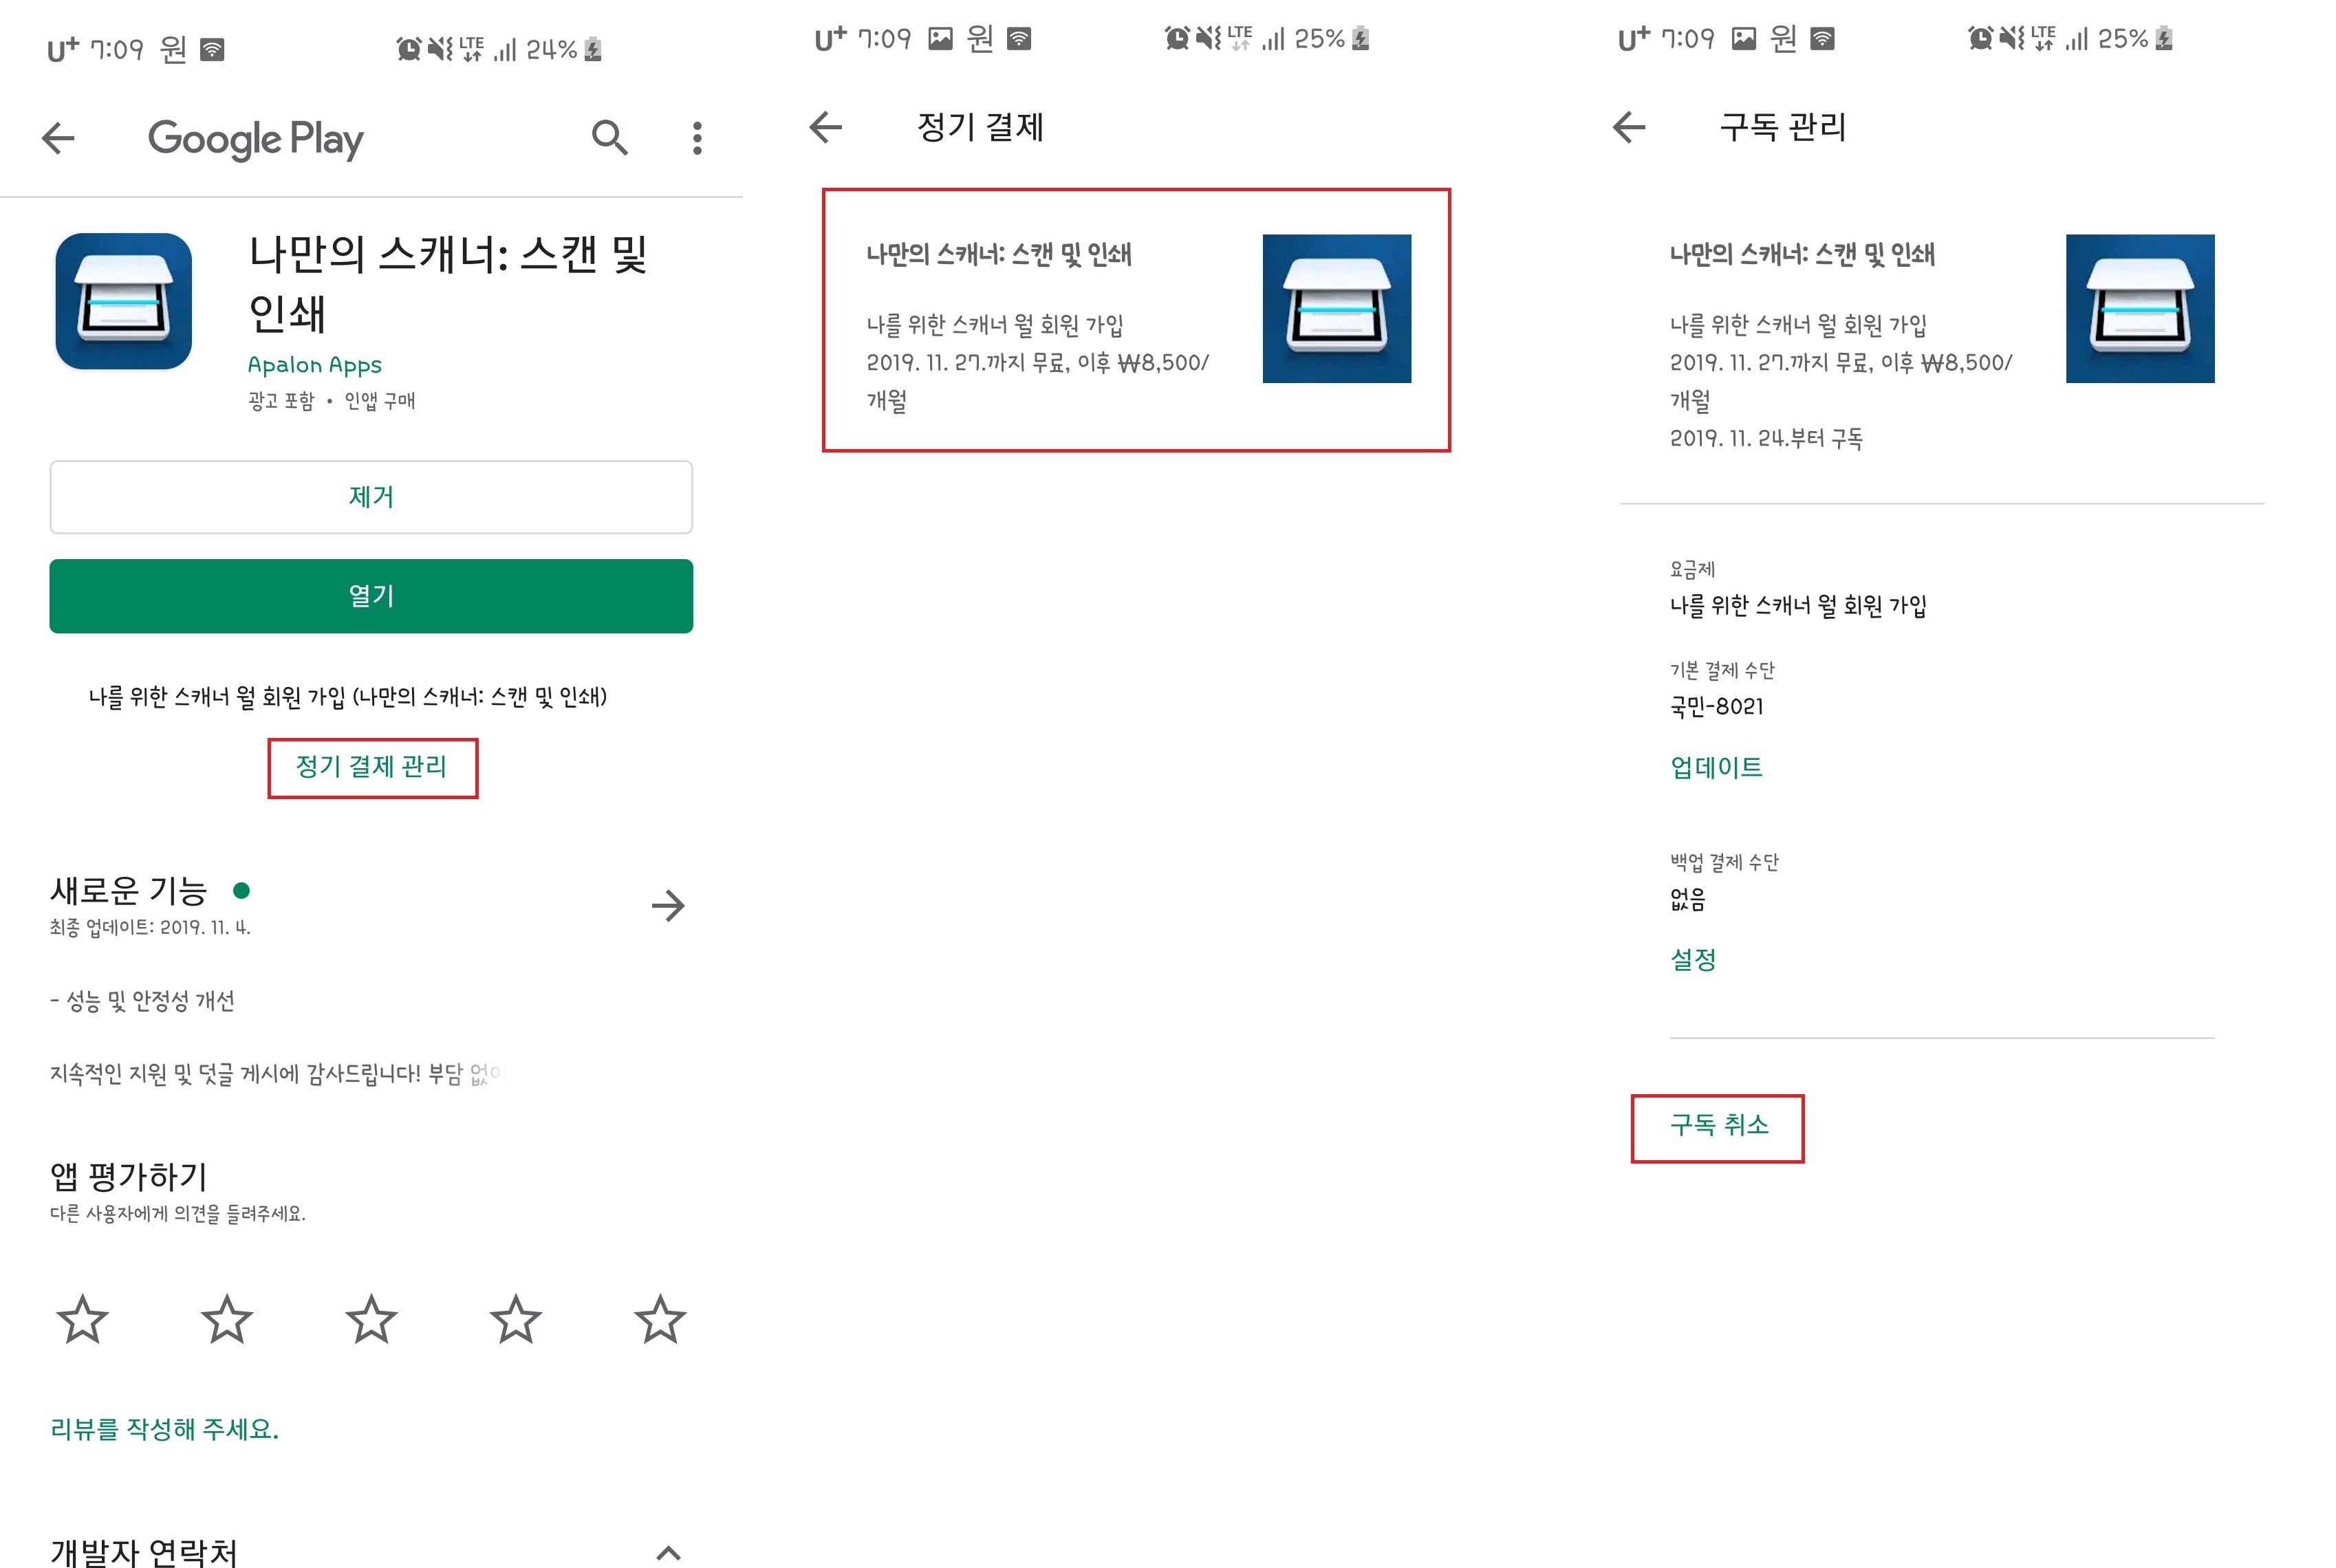Open 정기 결제 관리 link
The height and width of the screenshot is (1568, 2336).
click(x=372, y=767)
